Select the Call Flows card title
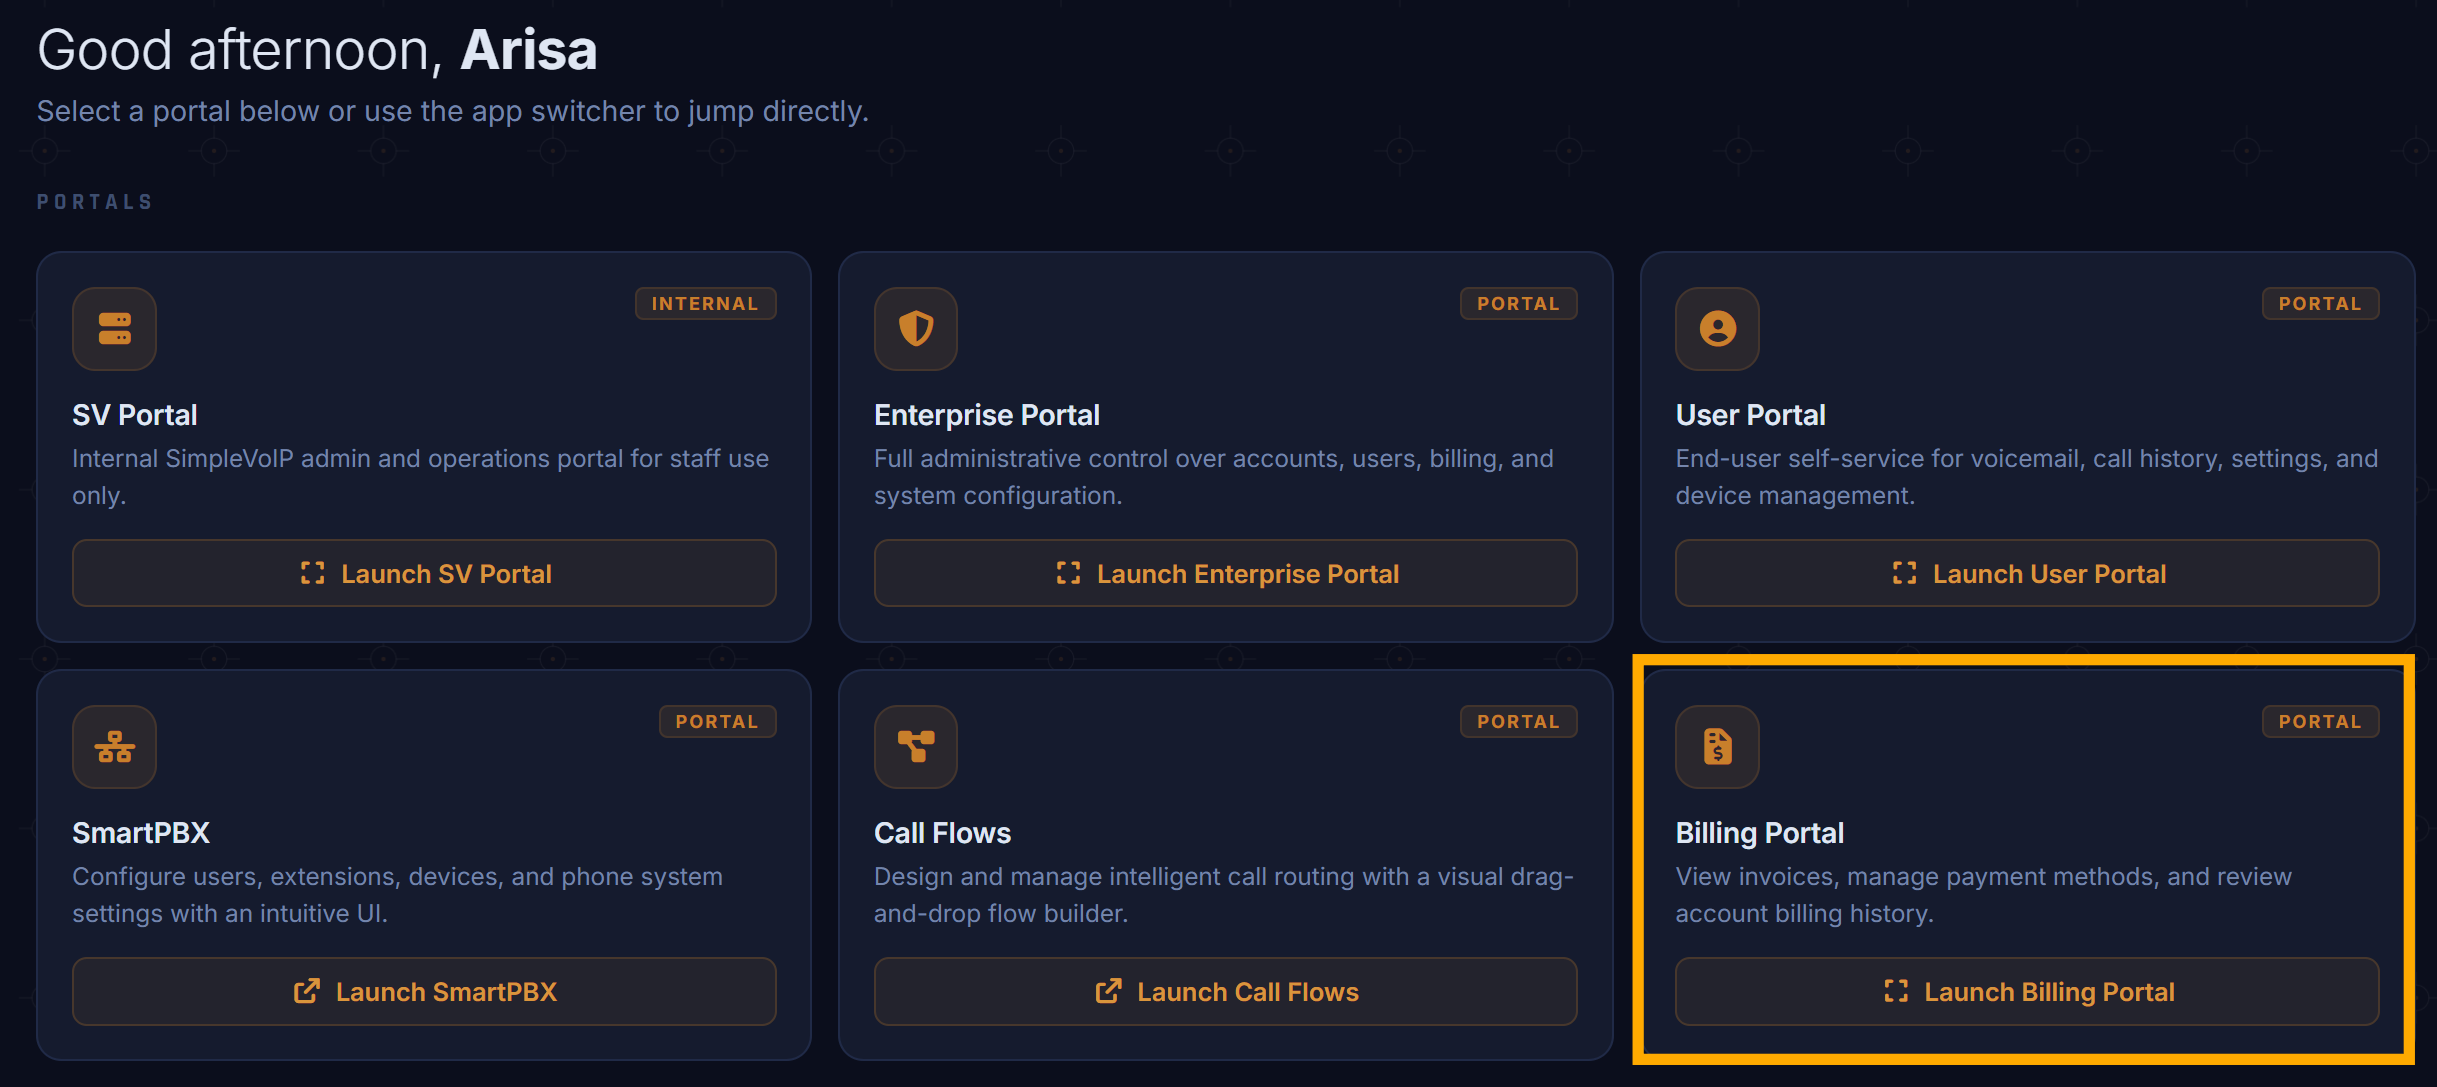 click(942, 833)
